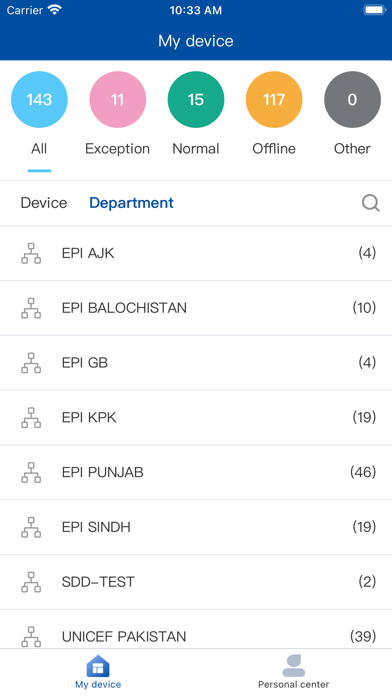Select the gray Other circle showing 0

point(352,99)
